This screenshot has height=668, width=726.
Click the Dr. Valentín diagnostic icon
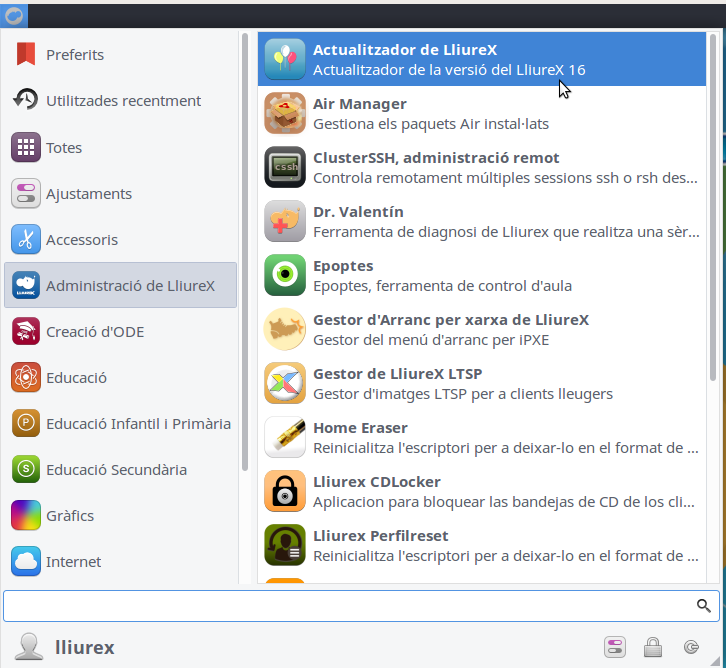pos(285,221)
